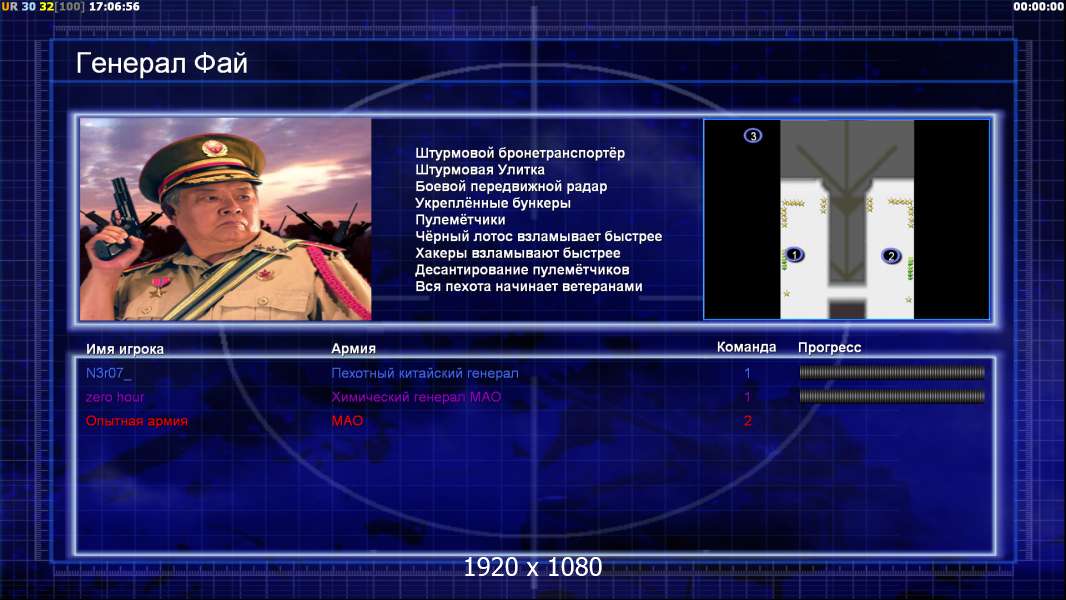Click the General Fai portrait image
1066x600 pixels.
pyautogui.click(x=226, y=219)
